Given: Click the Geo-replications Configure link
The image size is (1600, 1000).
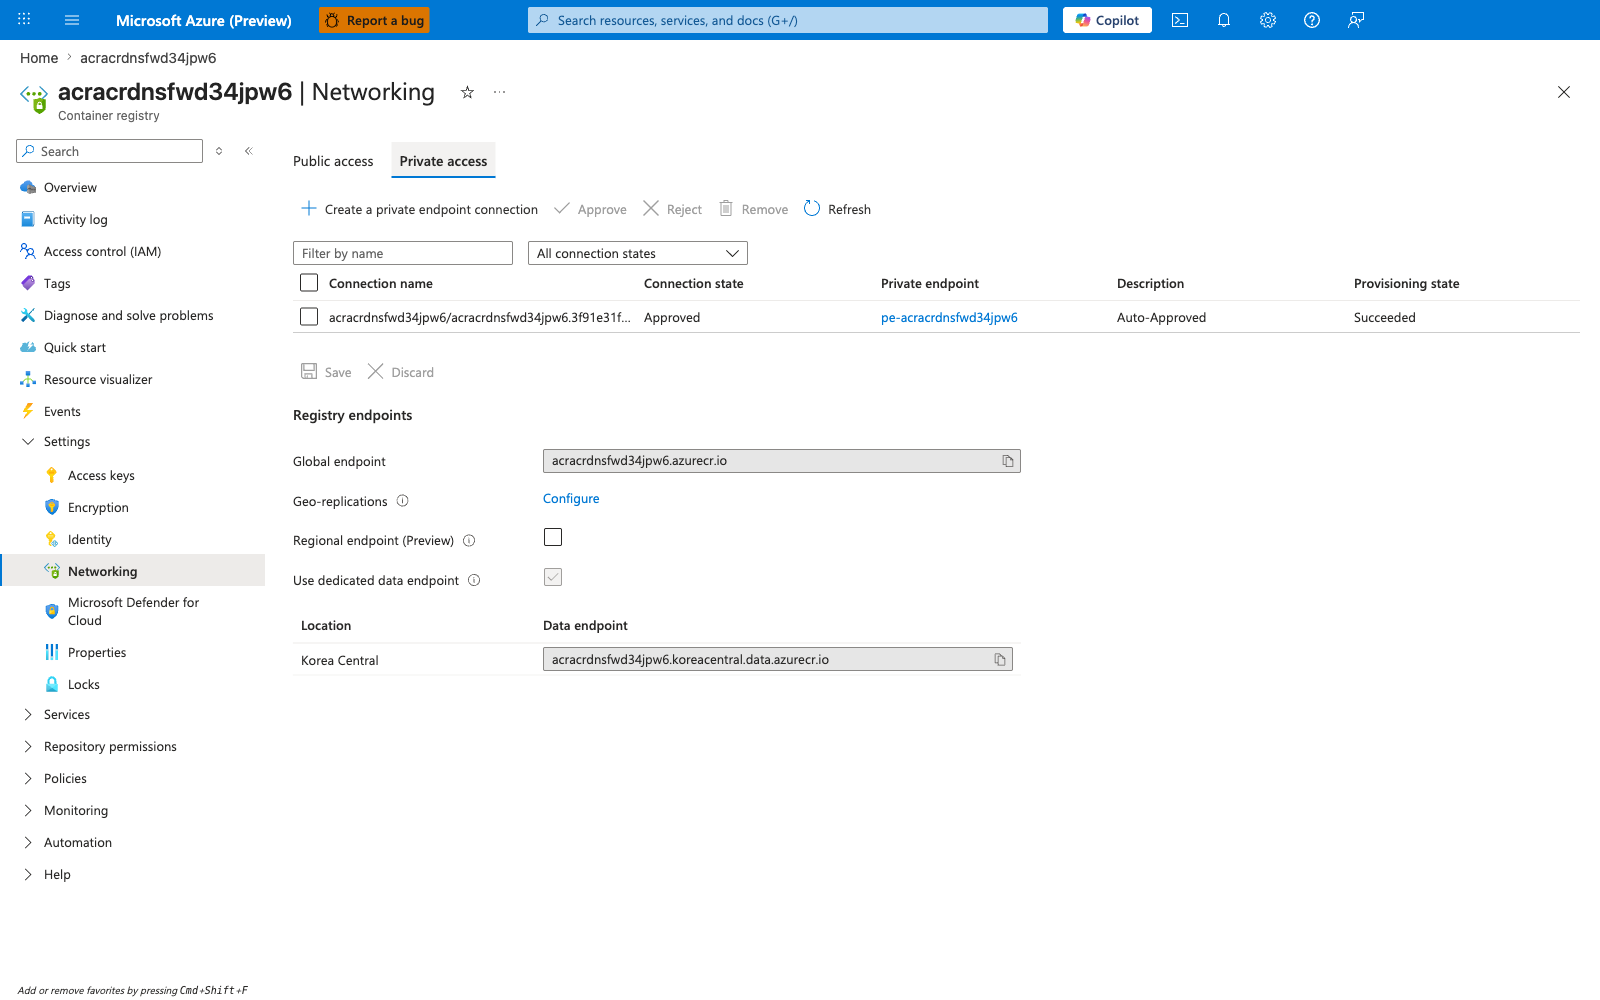Looking at the screenshot, I should (571, 498).
